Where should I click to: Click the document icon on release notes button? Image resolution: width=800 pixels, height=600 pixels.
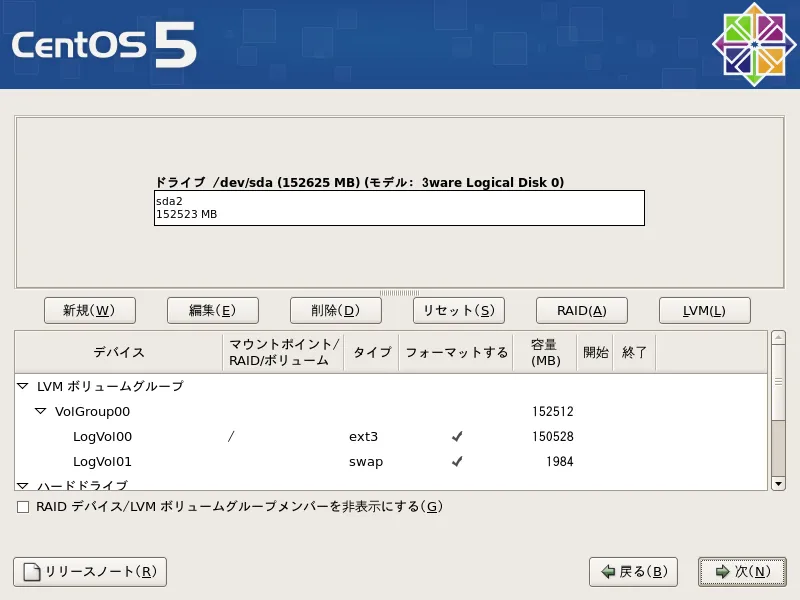[x=32, y=572]
